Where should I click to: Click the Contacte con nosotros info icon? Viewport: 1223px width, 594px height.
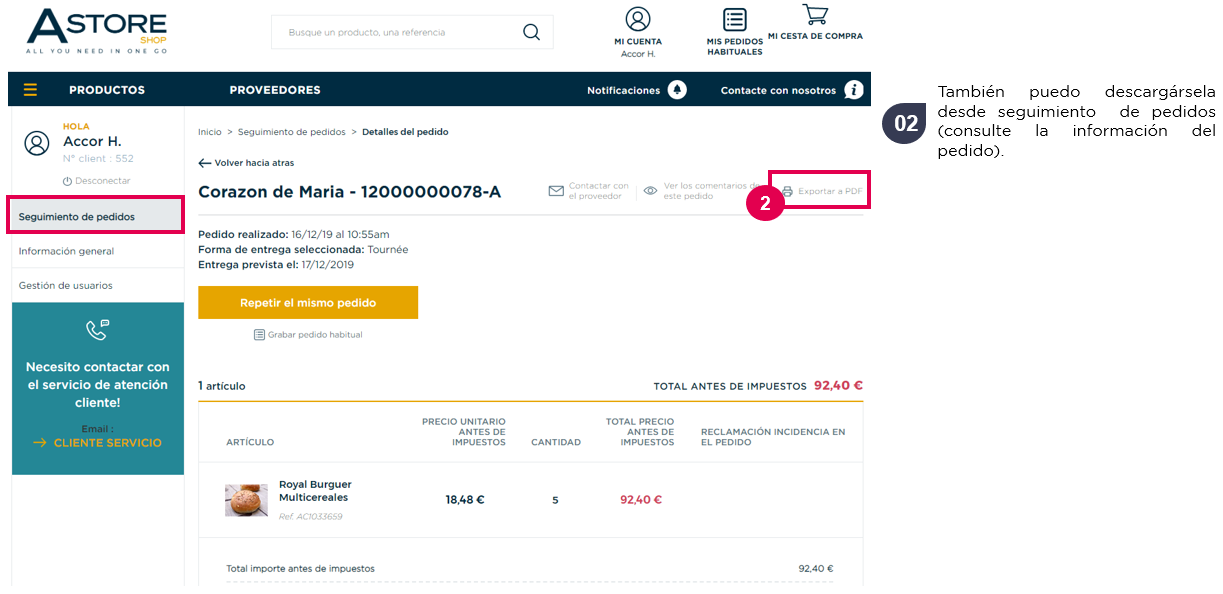pos(853,90)
